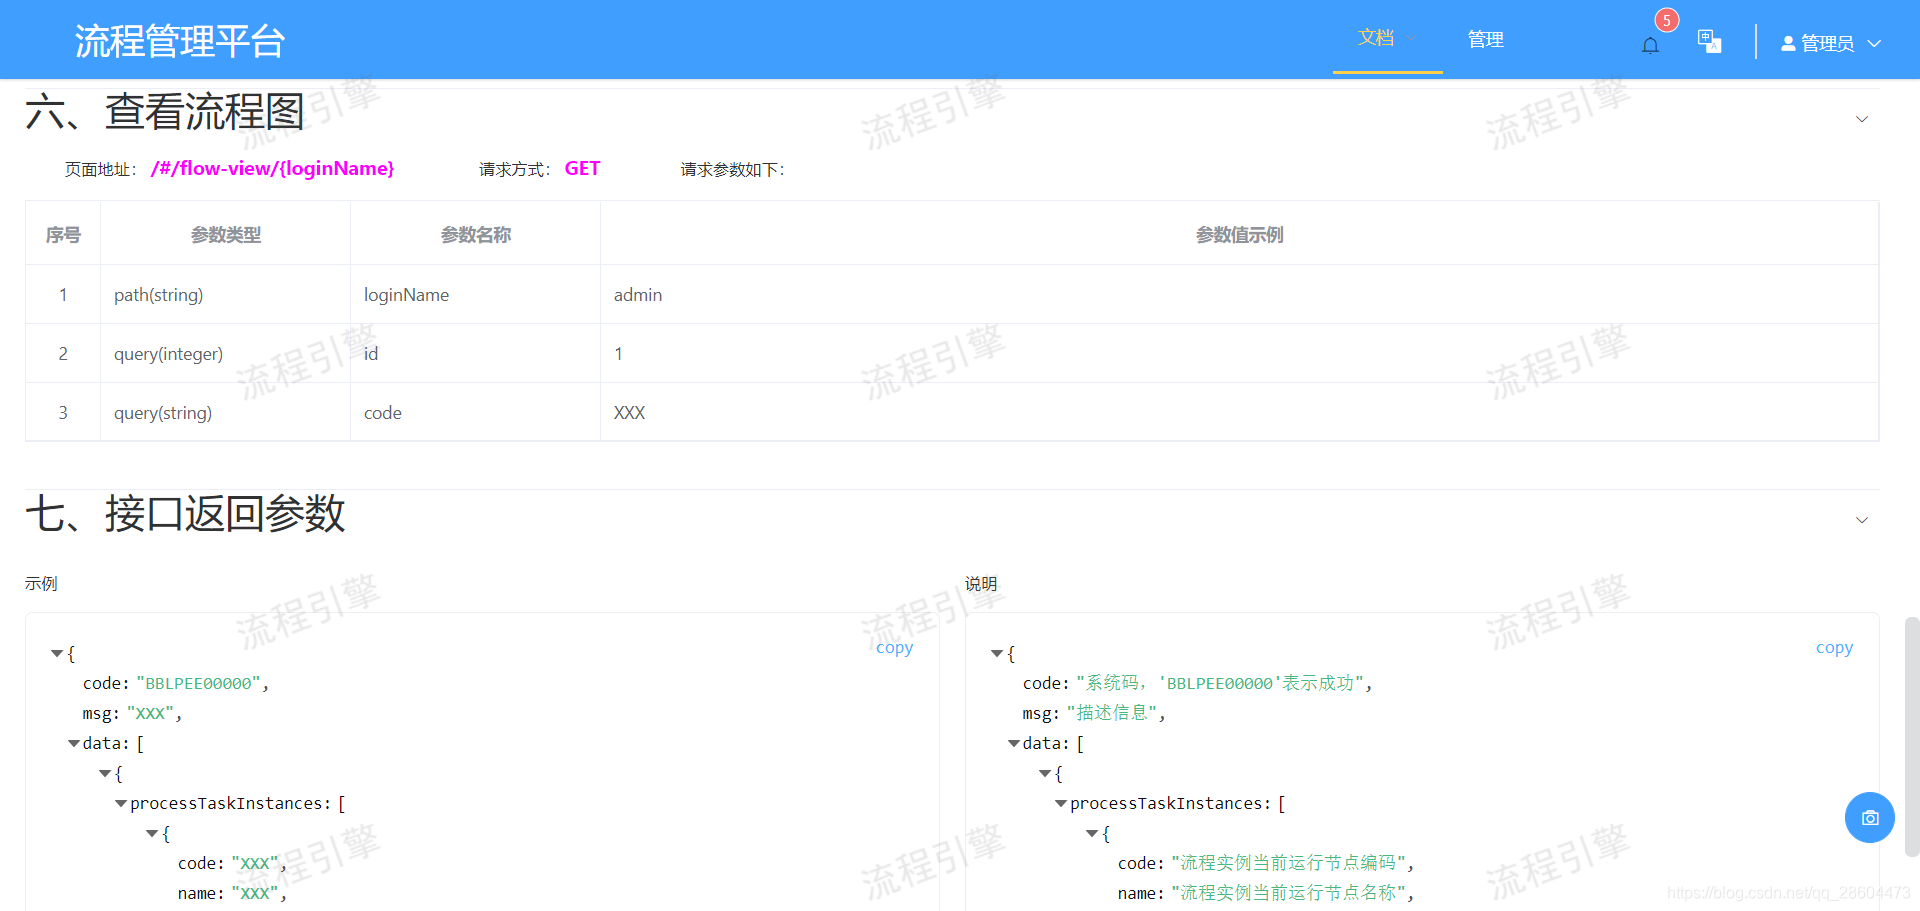
Task: Click the /#/flow-view/{loginName} page address
Action: point(272,168)
